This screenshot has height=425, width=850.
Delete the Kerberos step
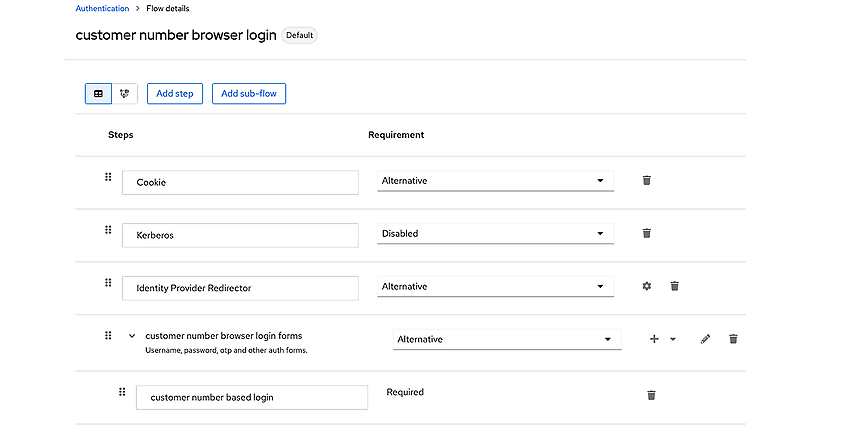[646, 233]
